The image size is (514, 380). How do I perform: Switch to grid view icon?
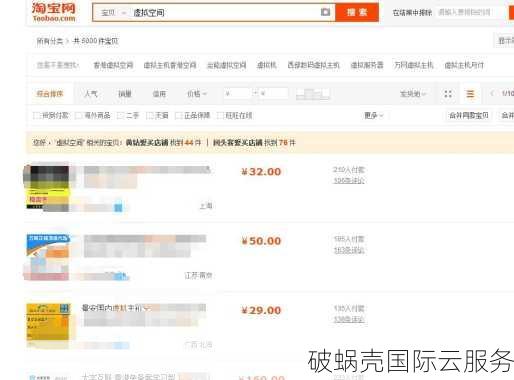coord(448,94)
